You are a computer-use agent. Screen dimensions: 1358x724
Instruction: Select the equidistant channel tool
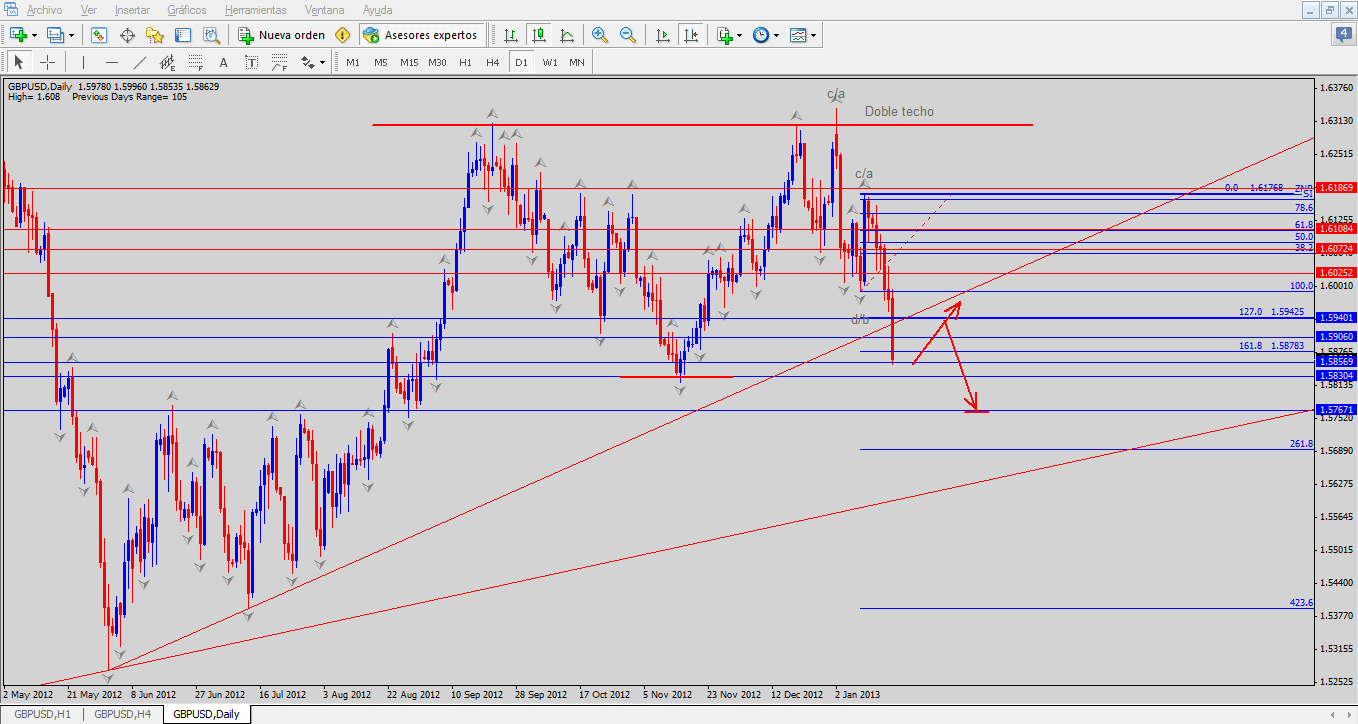[167, 62]
